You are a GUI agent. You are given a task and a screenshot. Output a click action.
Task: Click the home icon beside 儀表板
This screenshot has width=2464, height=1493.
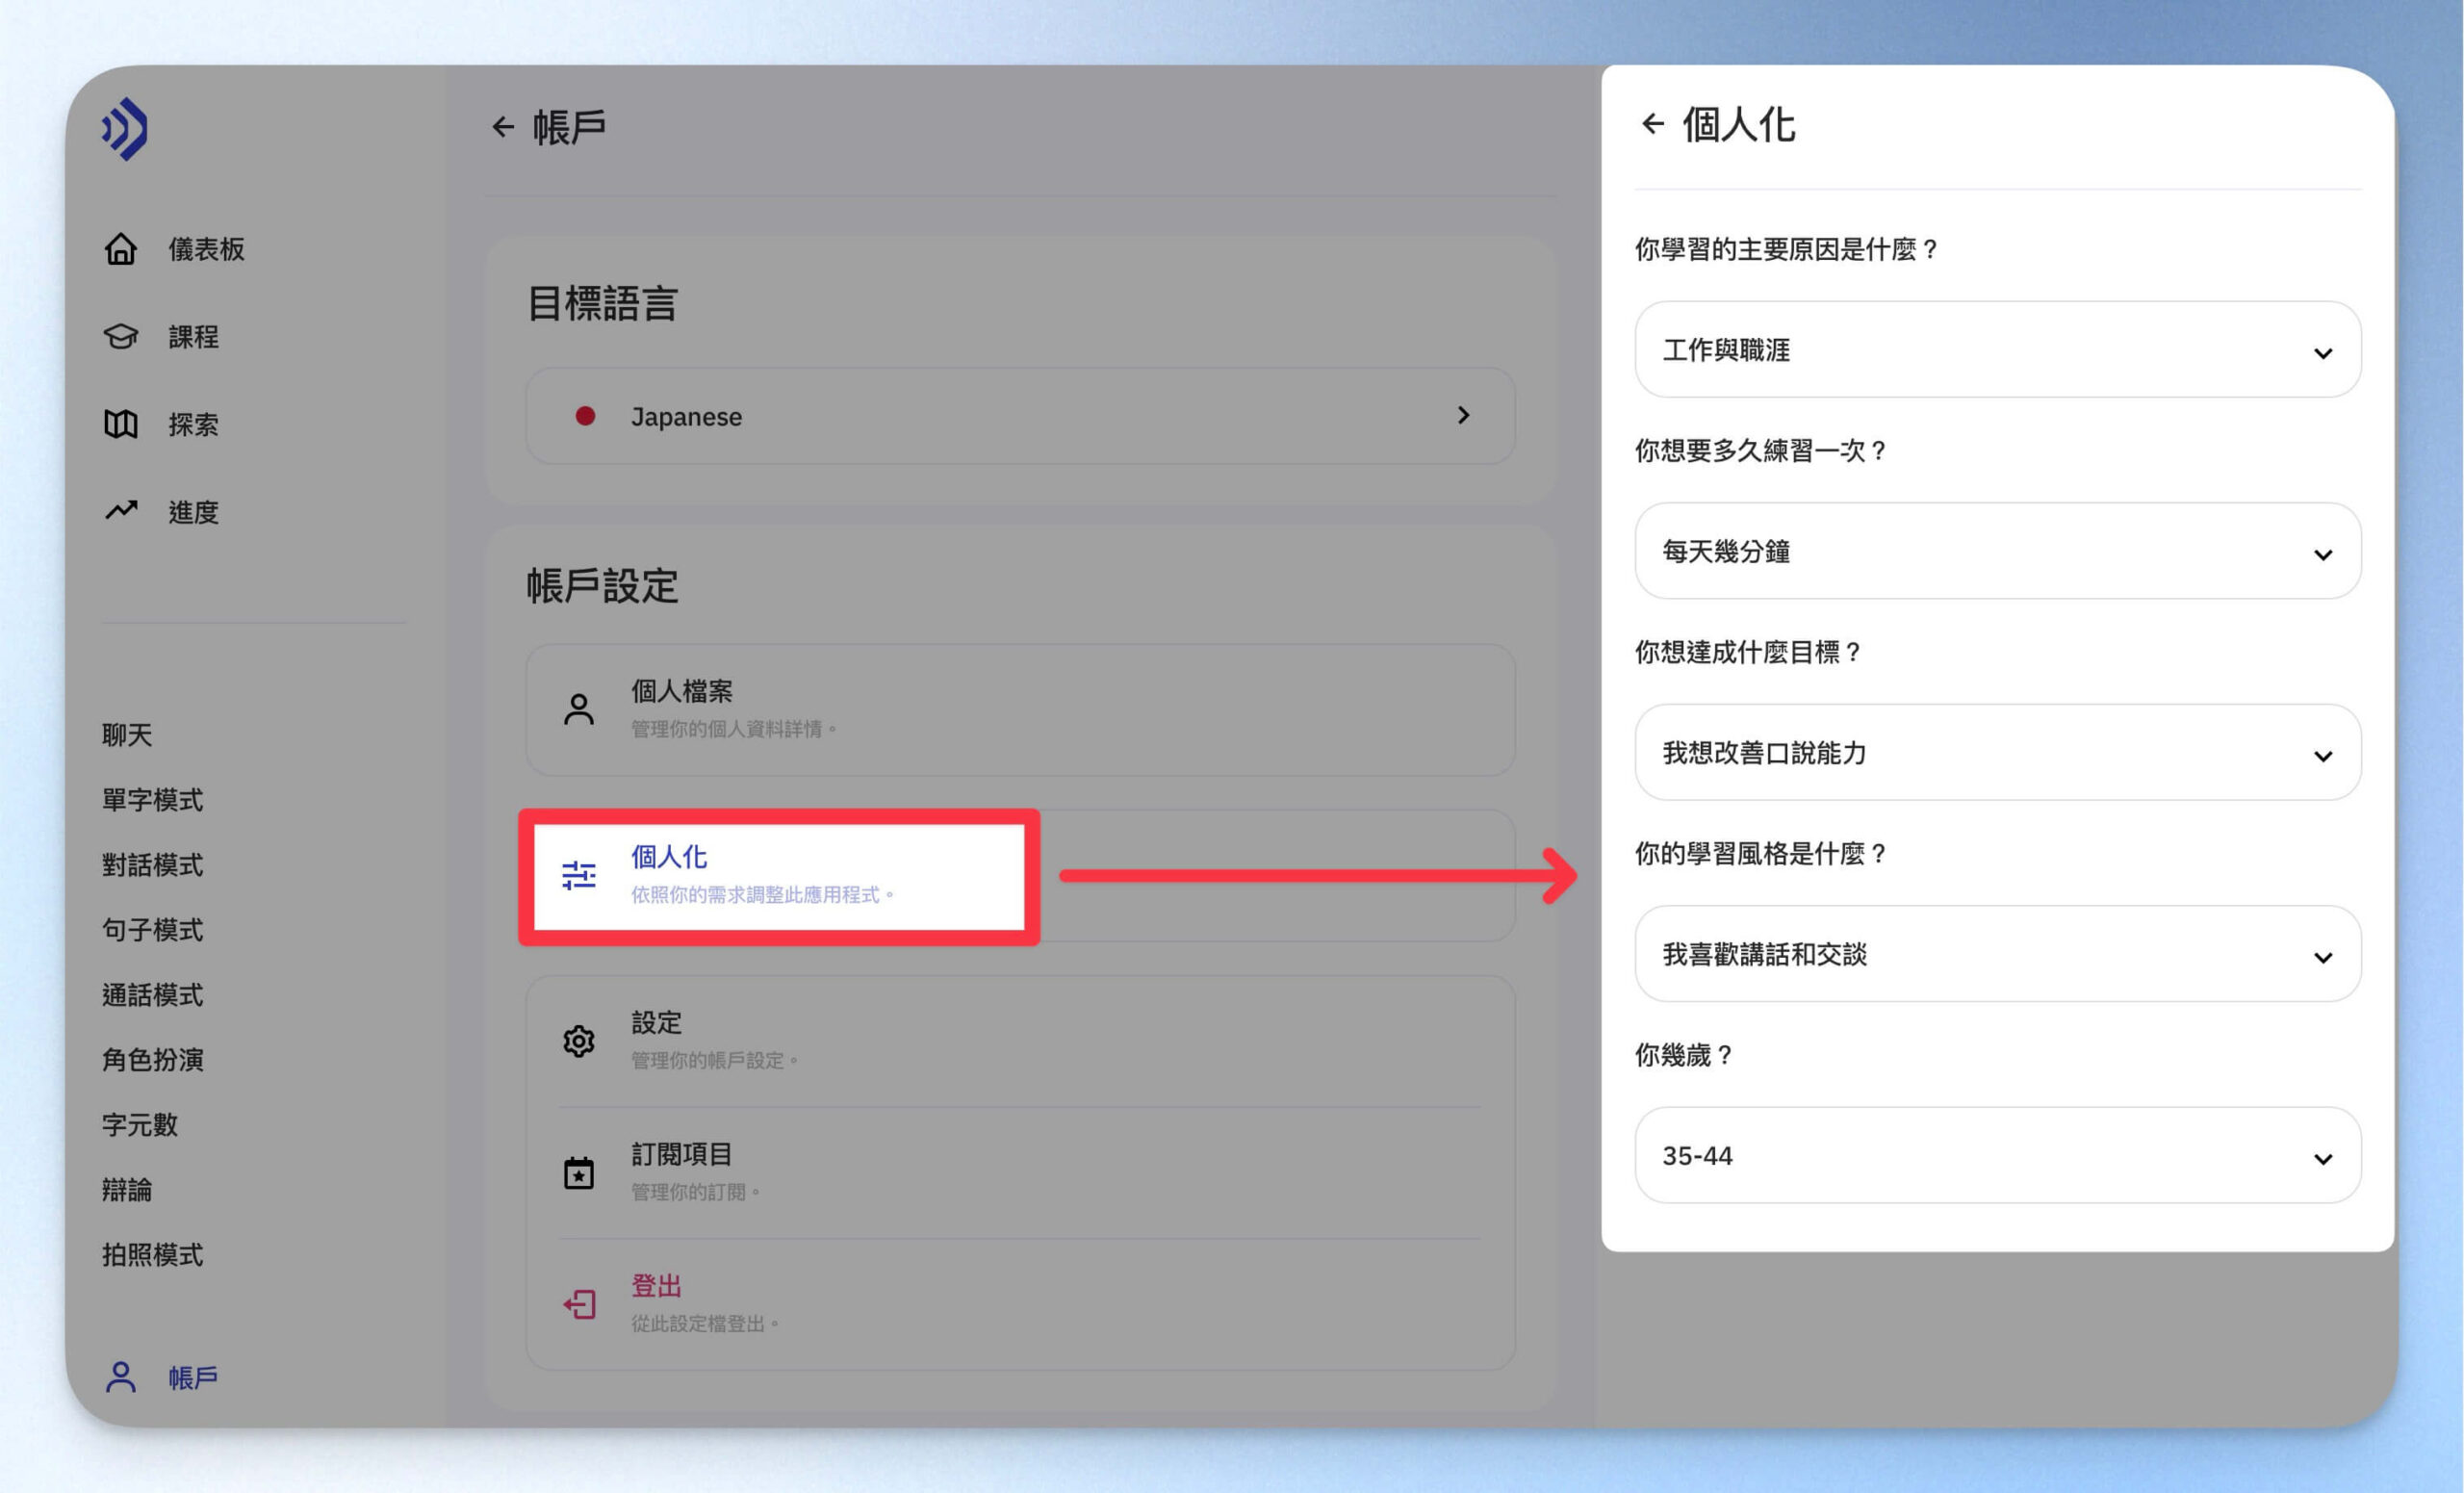tap(121, 248)
